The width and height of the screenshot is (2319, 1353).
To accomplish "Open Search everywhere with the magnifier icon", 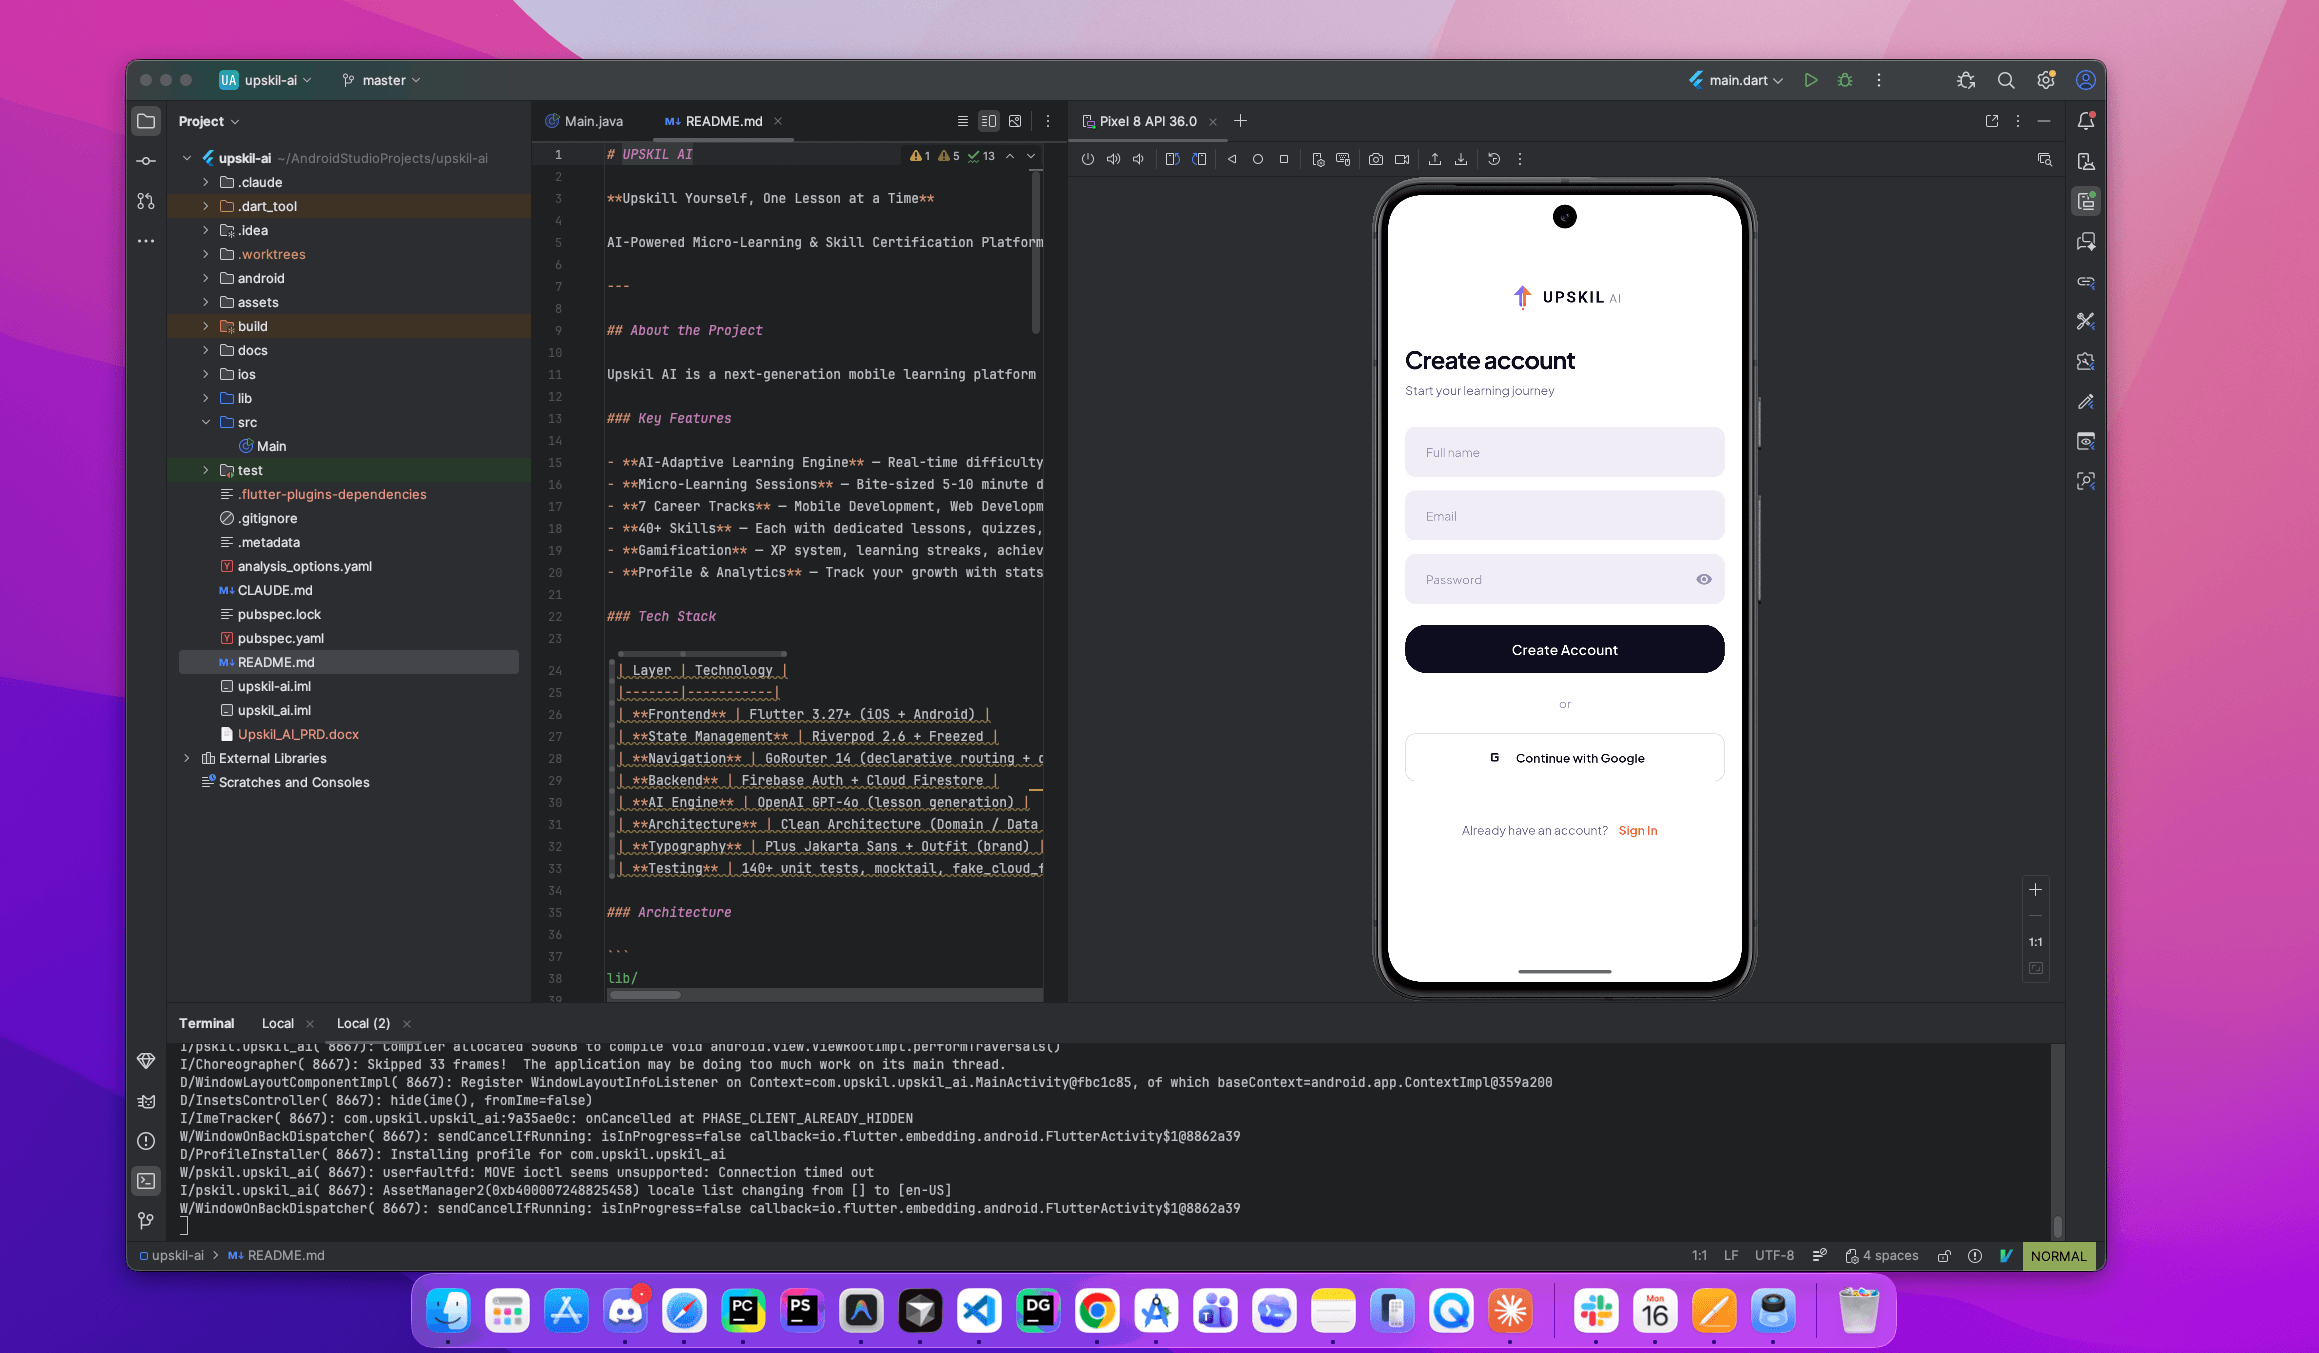I will (2006, 80).
